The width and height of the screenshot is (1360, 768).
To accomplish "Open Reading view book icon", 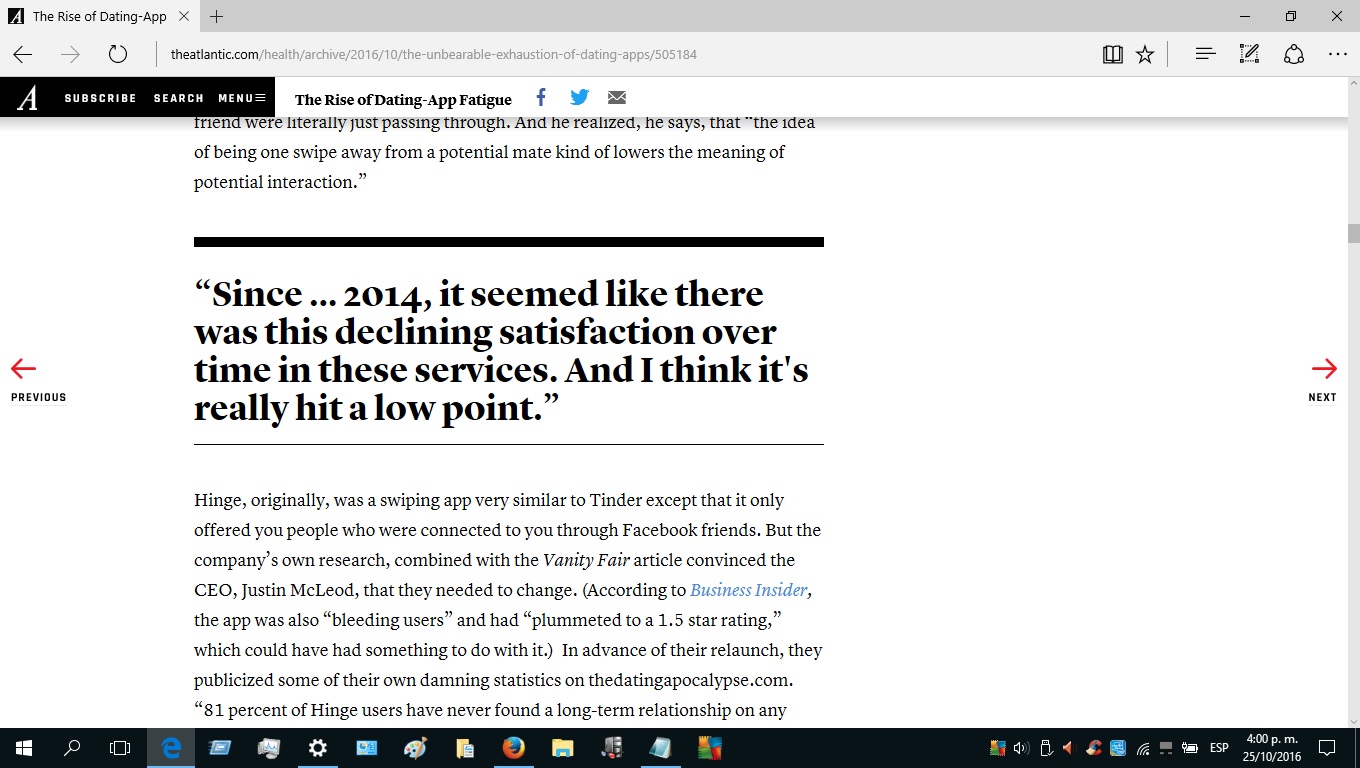I will [x=1113, y=54].
